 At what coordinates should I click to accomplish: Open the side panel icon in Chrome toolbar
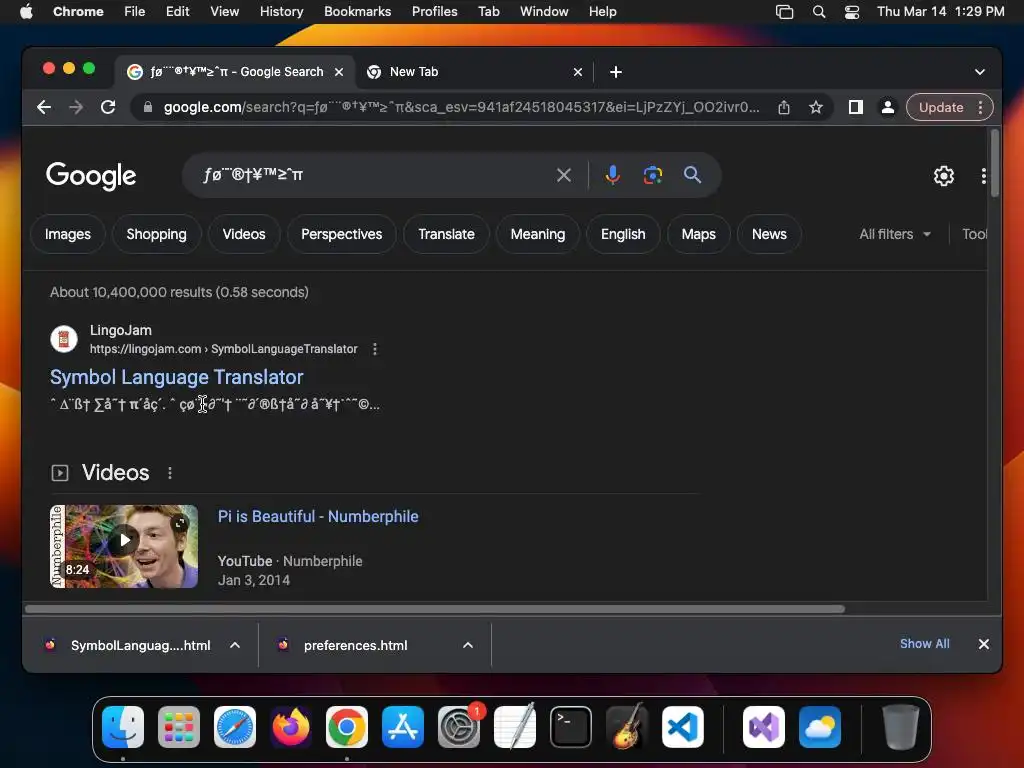pyautogui.click(x=856, y=107)
